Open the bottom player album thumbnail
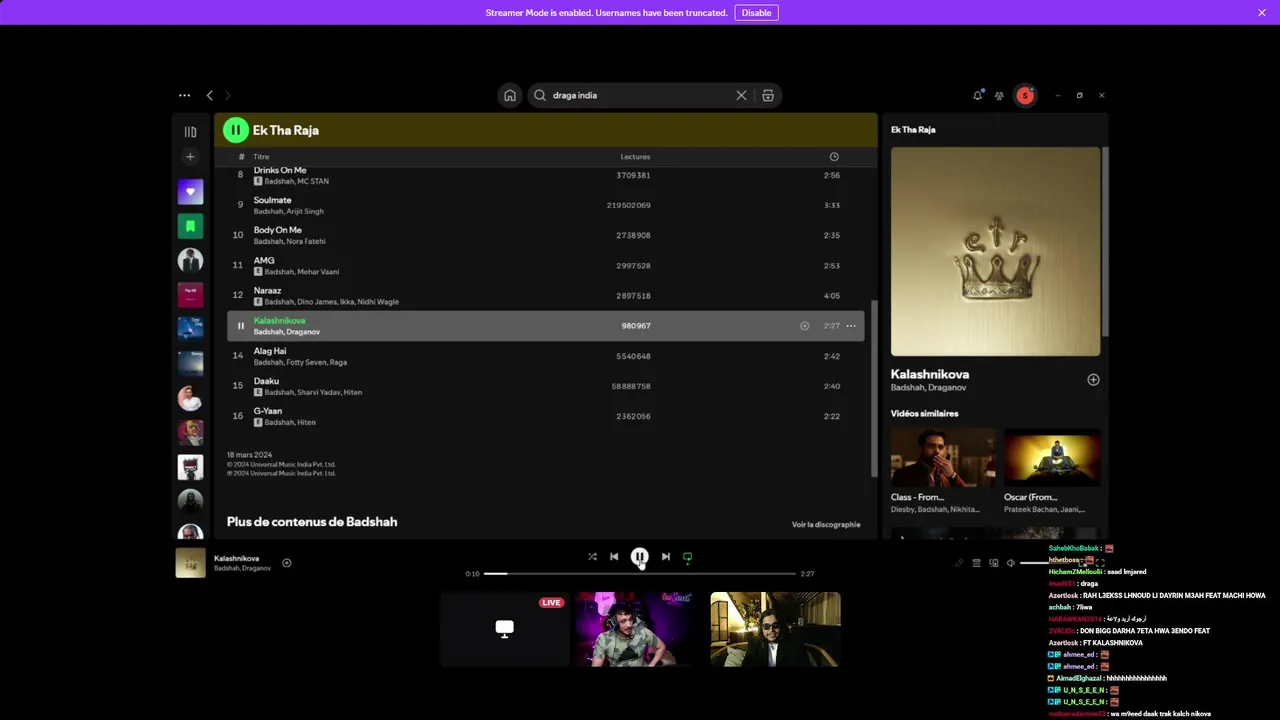This screenshot has height=720, width=1280. [x=190, y=563]
